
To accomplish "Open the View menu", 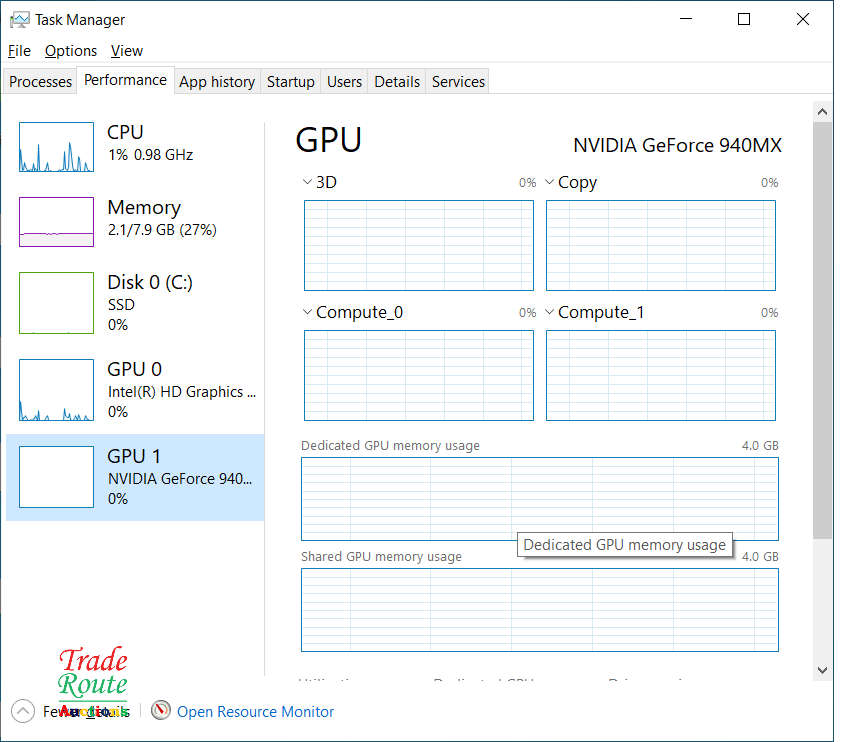I will 126,50.
